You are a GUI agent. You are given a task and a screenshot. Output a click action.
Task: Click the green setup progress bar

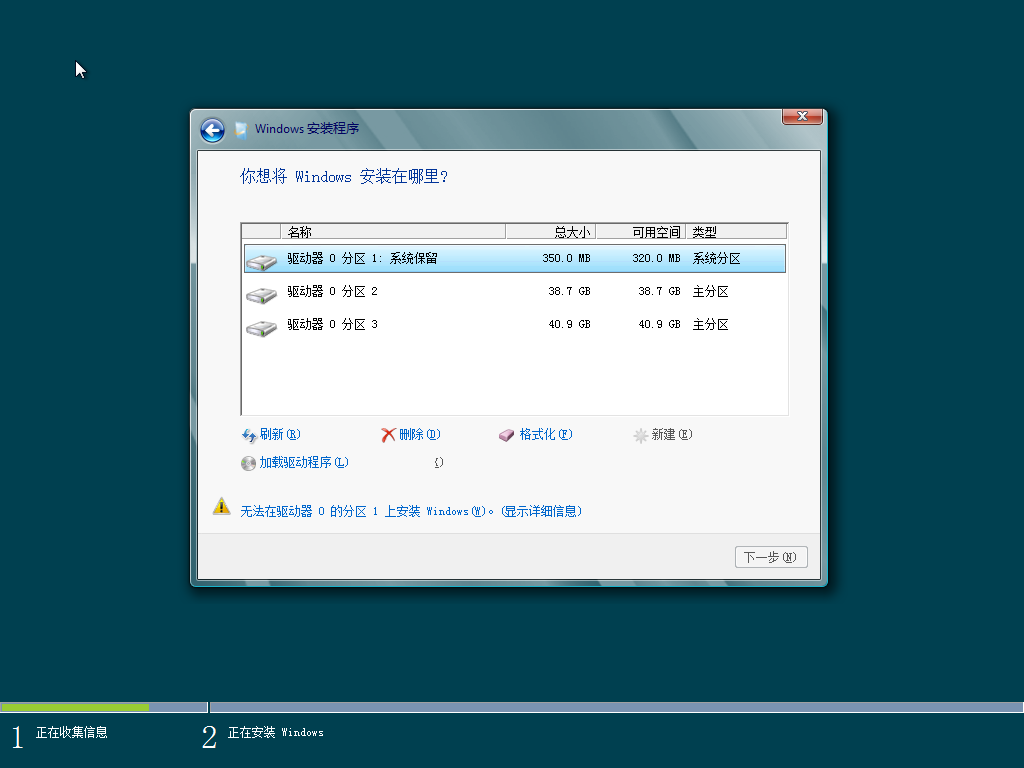click(x=74, y=707)
